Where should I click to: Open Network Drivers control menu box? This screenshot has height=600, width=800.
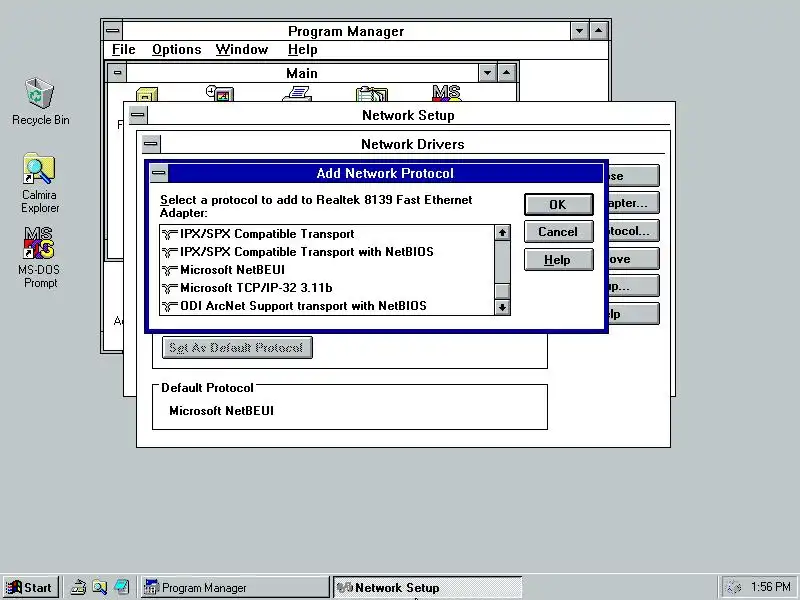pos(151,144)
